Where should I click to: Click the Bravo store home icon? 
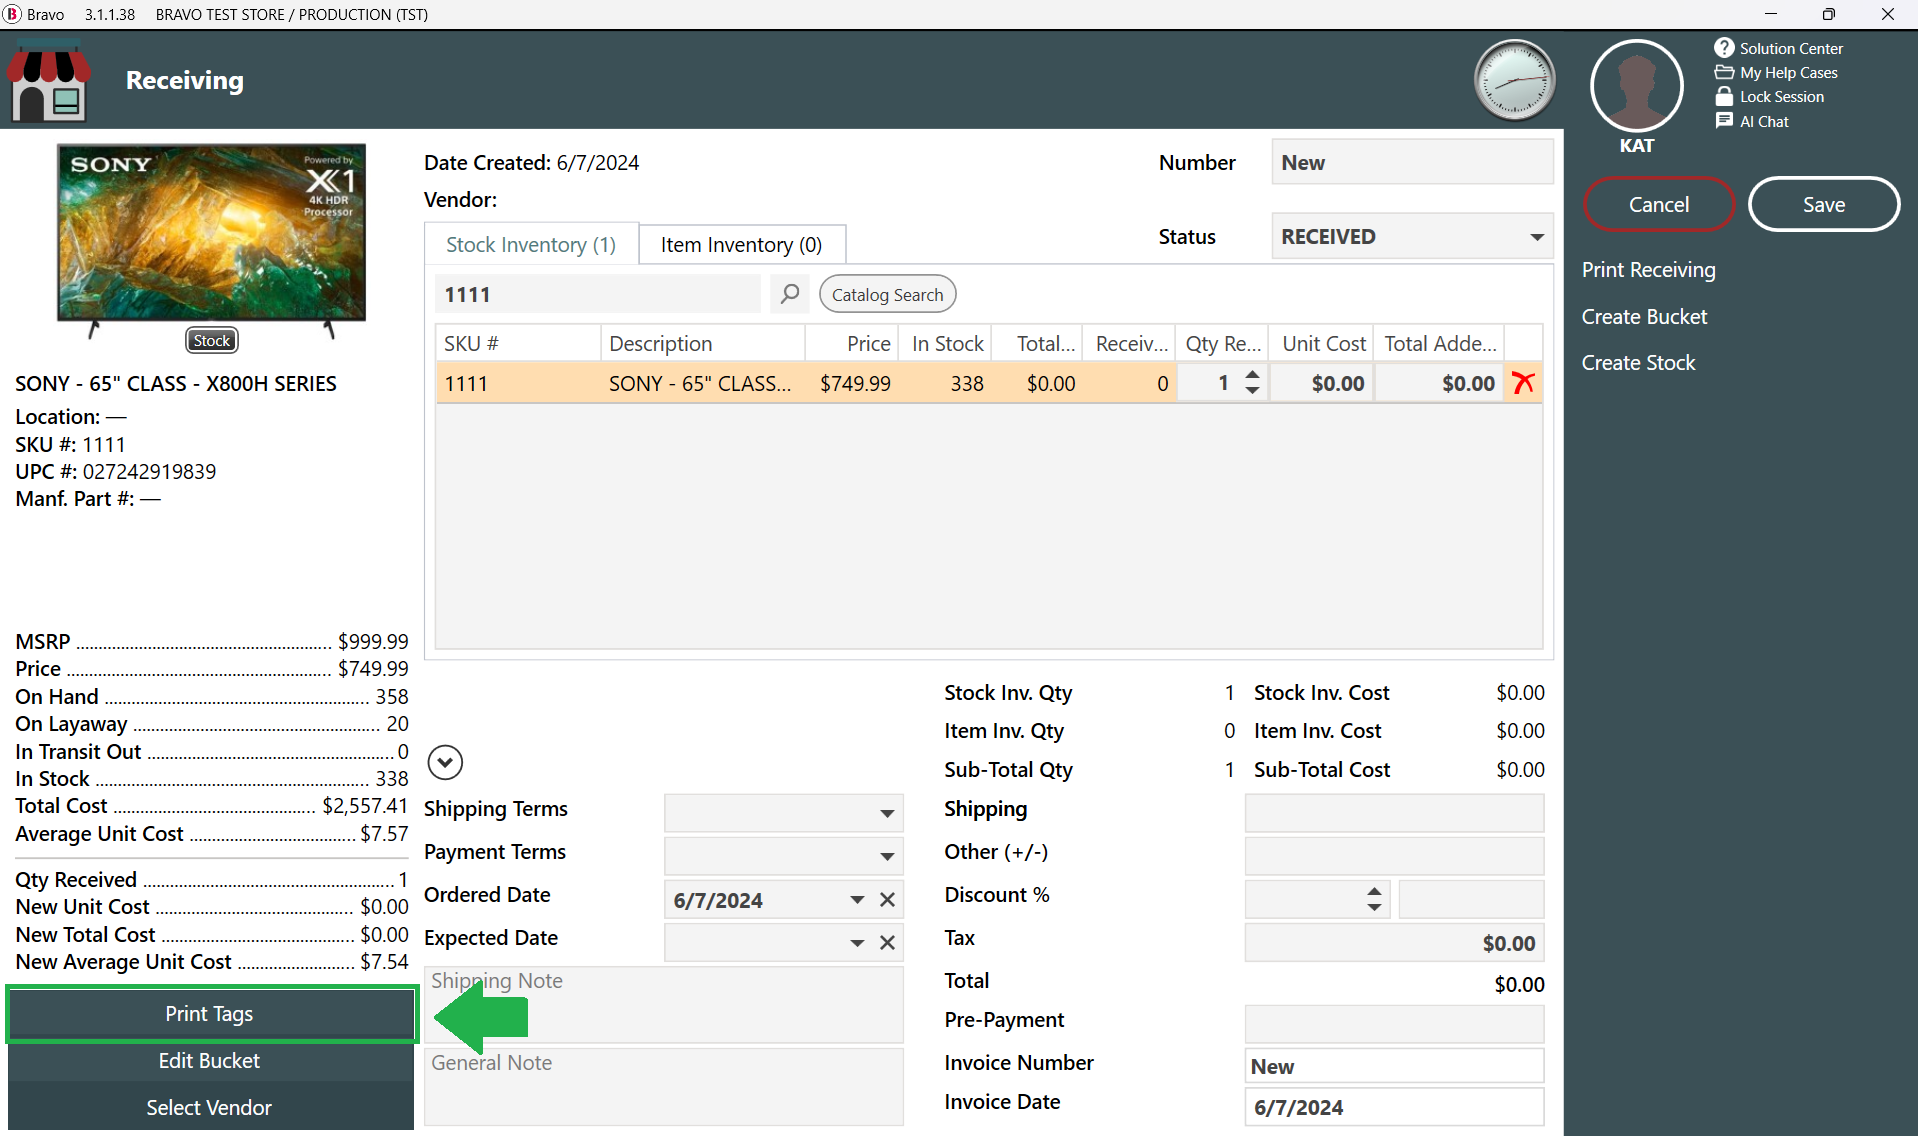[x=48, y=83]
